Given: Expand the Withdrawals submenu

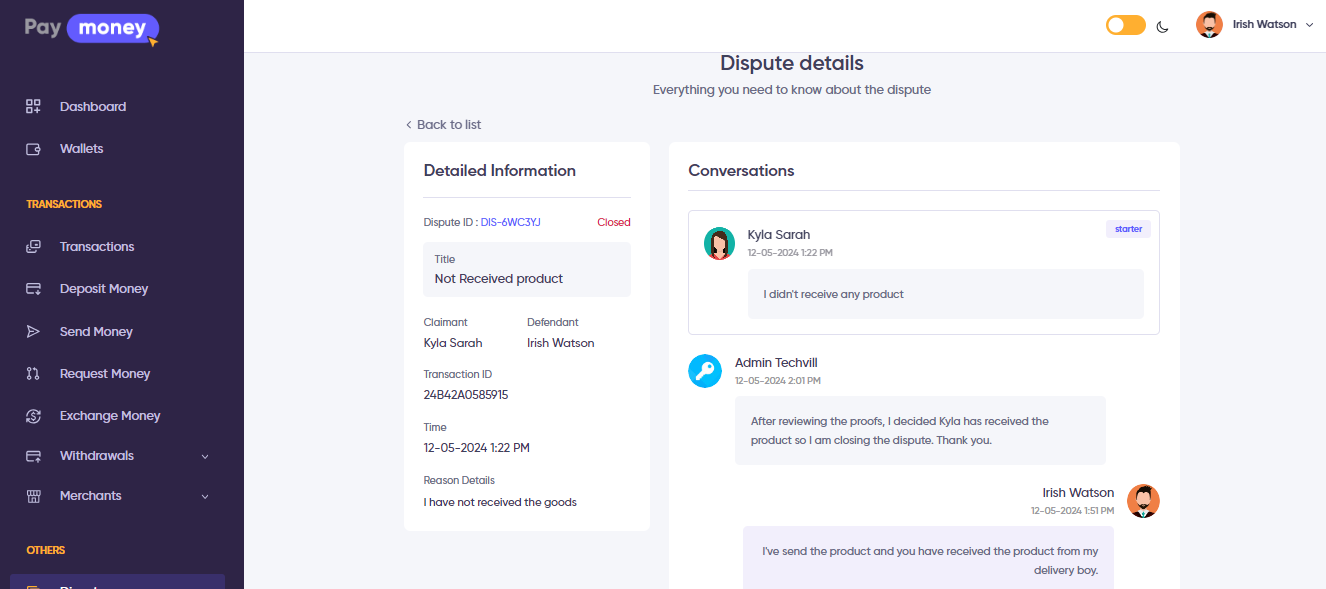Looking at the screenshot, I should point(205,457).
